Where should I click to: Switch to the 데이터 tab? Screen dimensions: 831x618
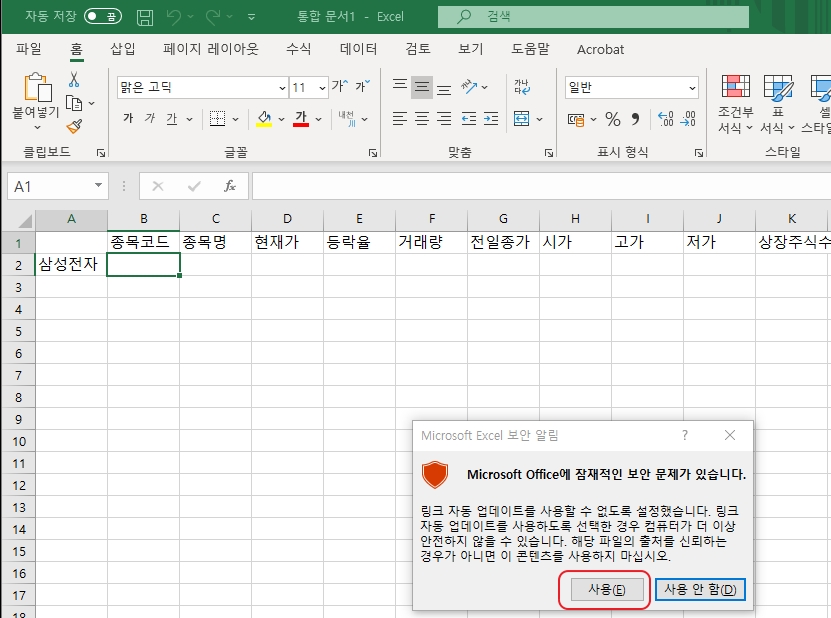point(358,49)
